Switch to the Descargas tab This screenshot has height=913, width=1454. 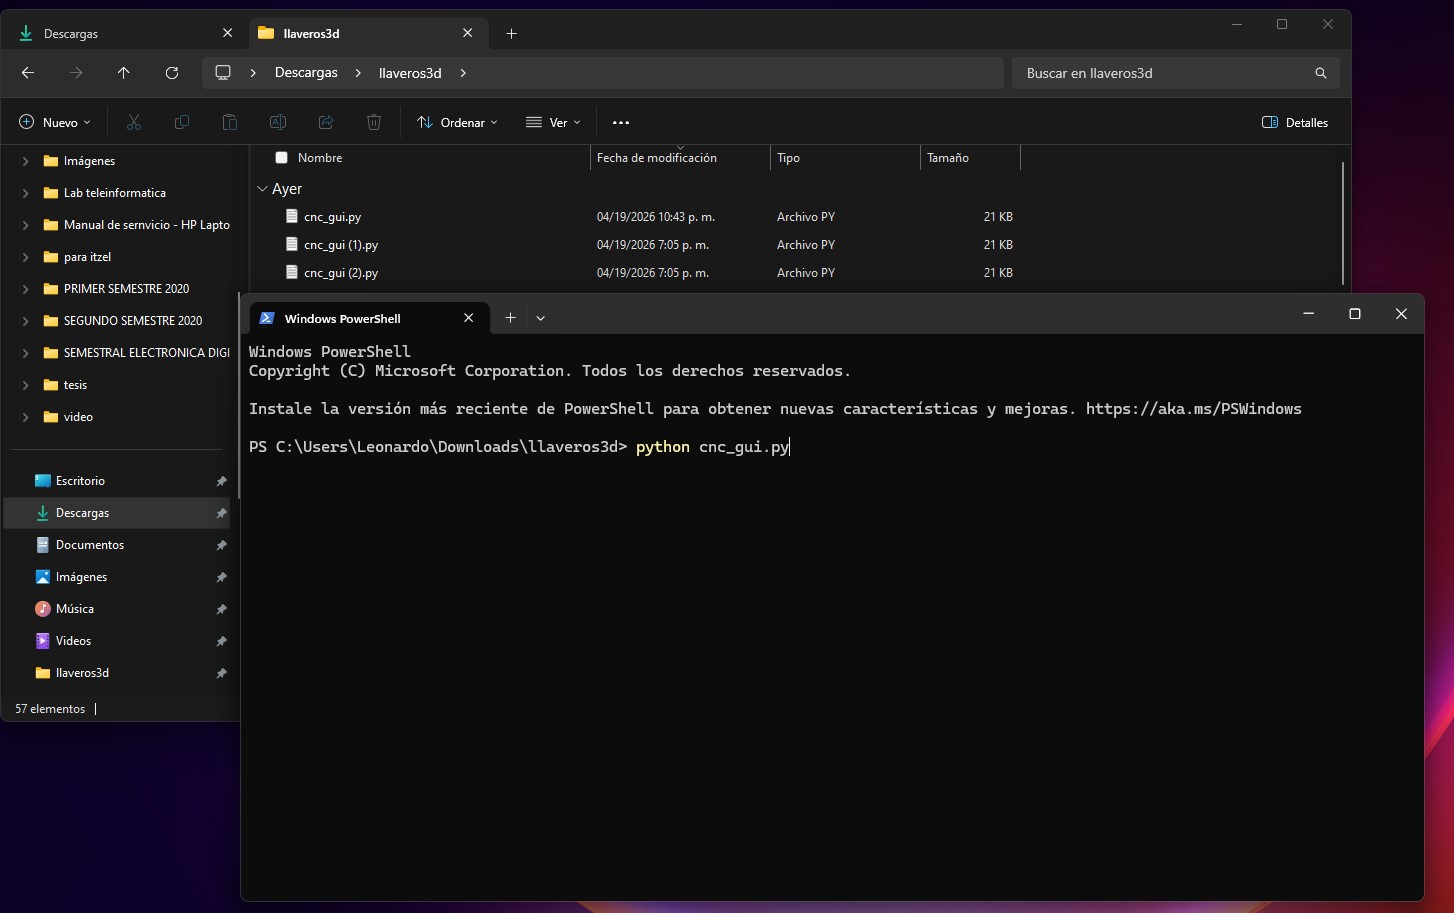(125, 33)
